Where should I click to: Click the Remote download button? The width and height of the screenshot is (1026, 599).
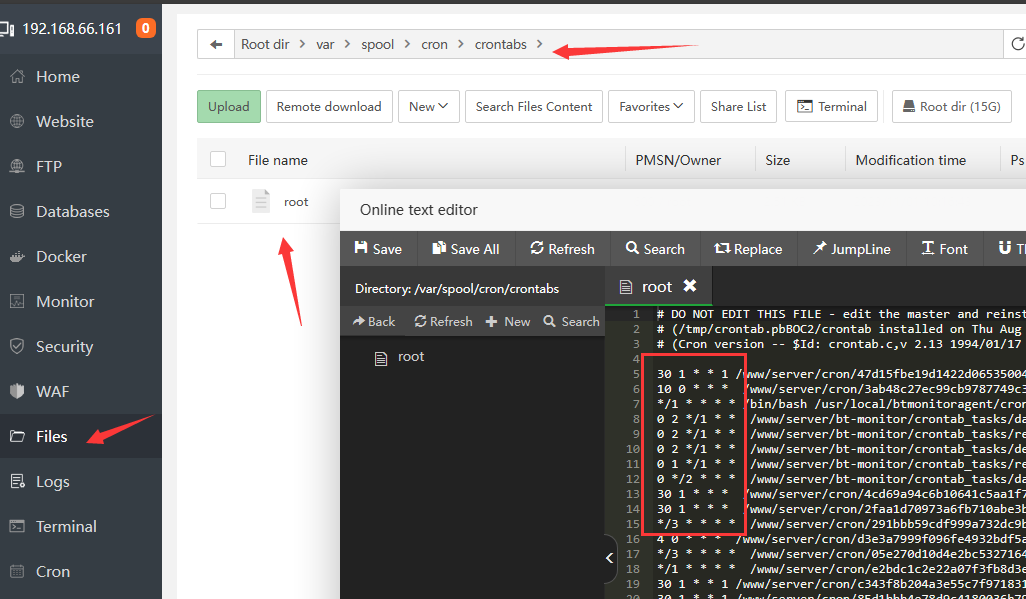point(329,107)
